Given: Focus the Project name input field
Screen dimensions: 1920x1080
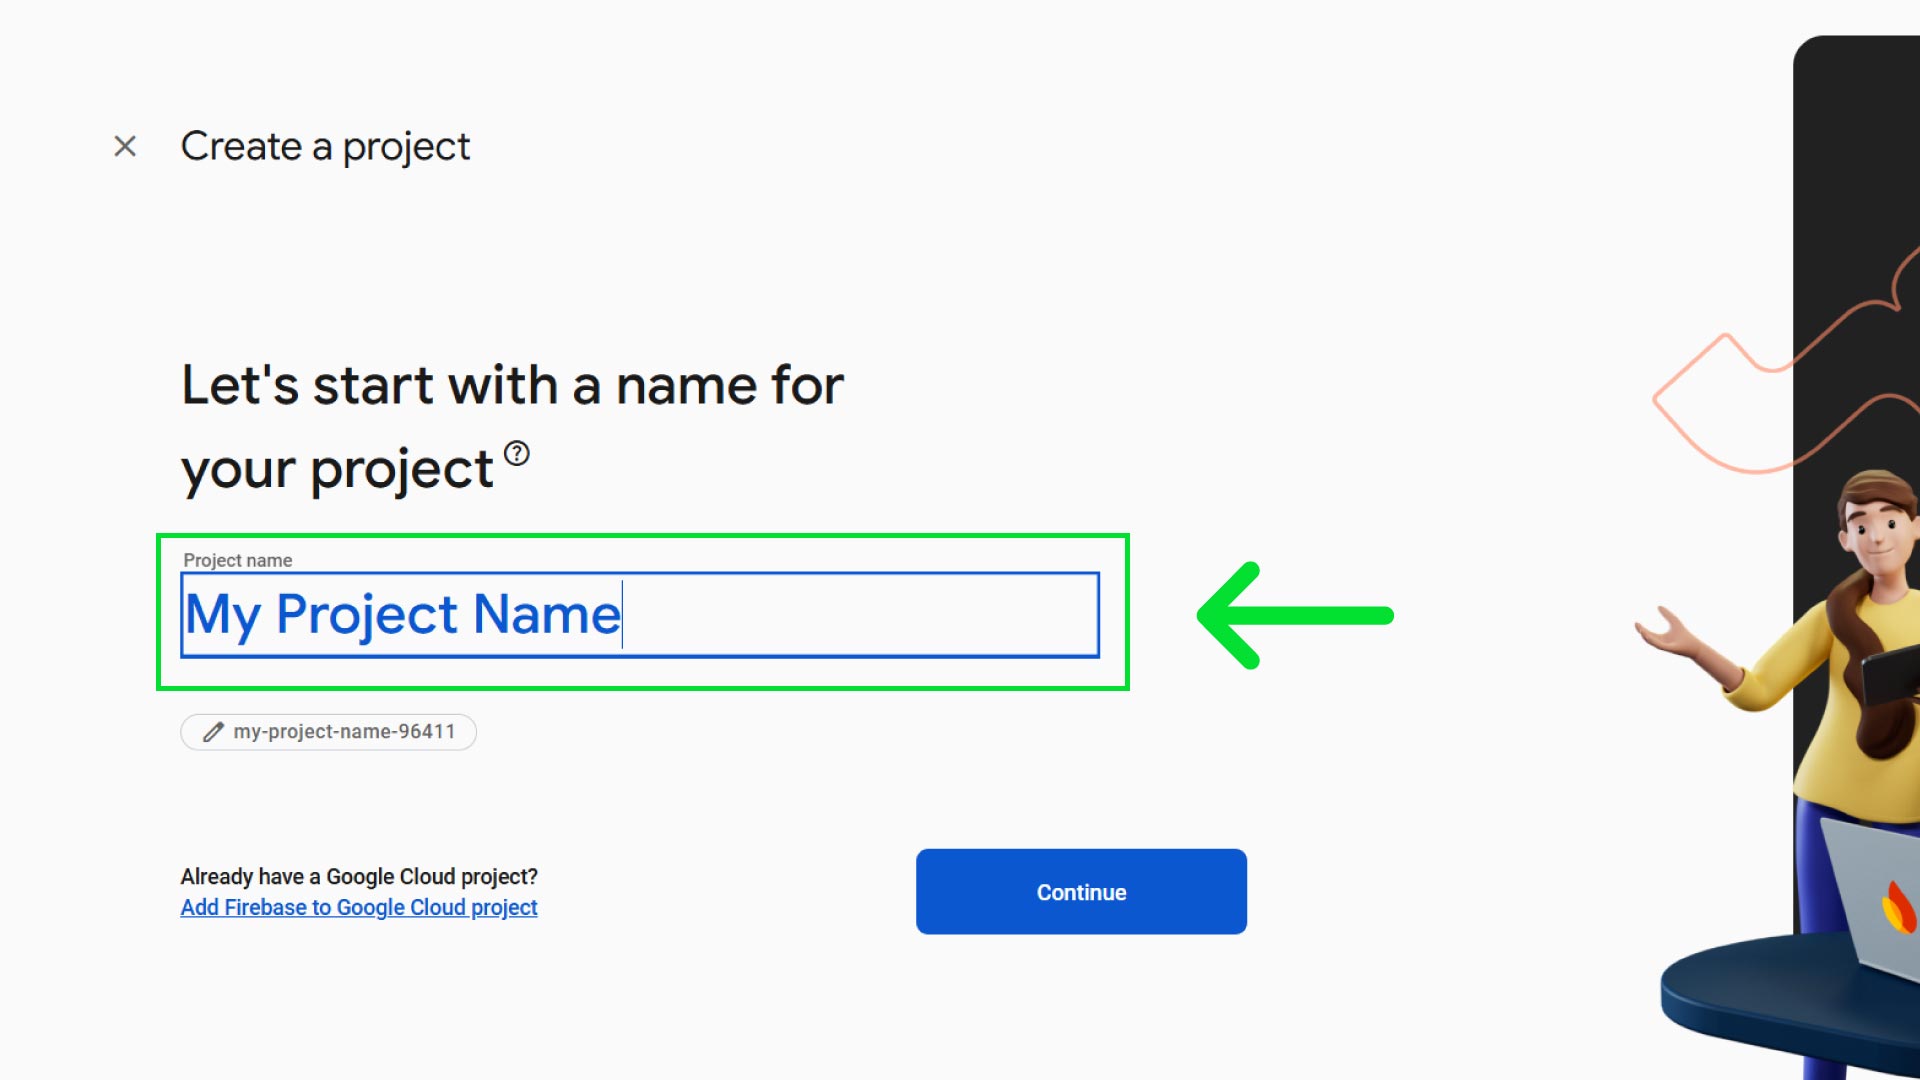Looking at the screenshot, I should 640,614.
